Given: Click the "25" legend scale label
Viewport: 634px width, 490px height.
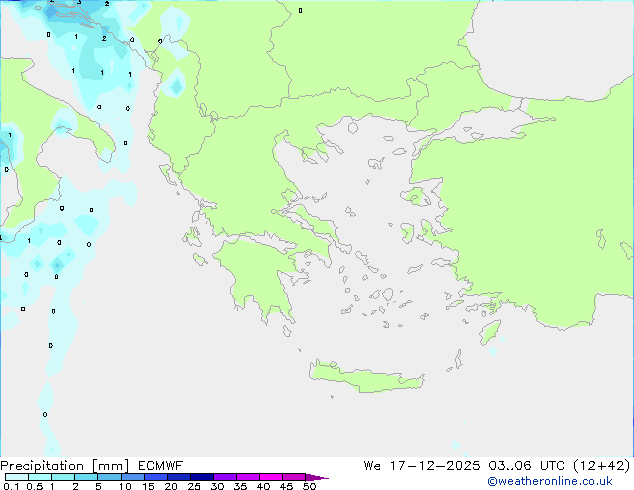Looking at the screenshot, I should pos(194,486).
